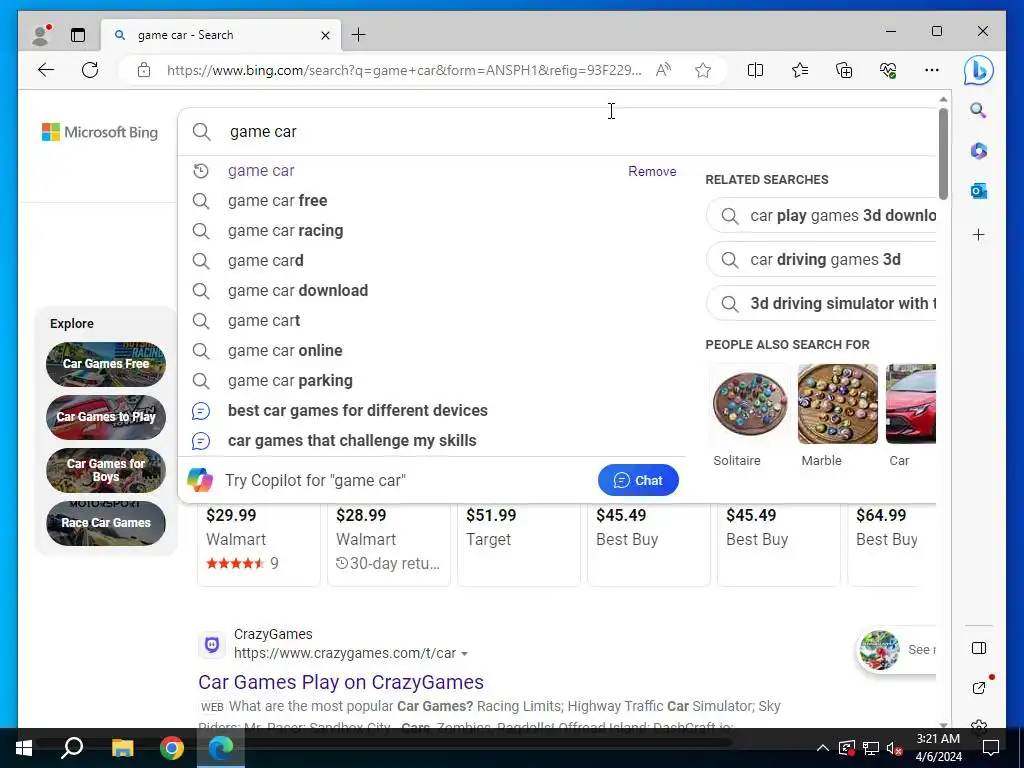1024x768 pixels.
Task: Click the browser Back arrow
Action: tap(46, 70)
